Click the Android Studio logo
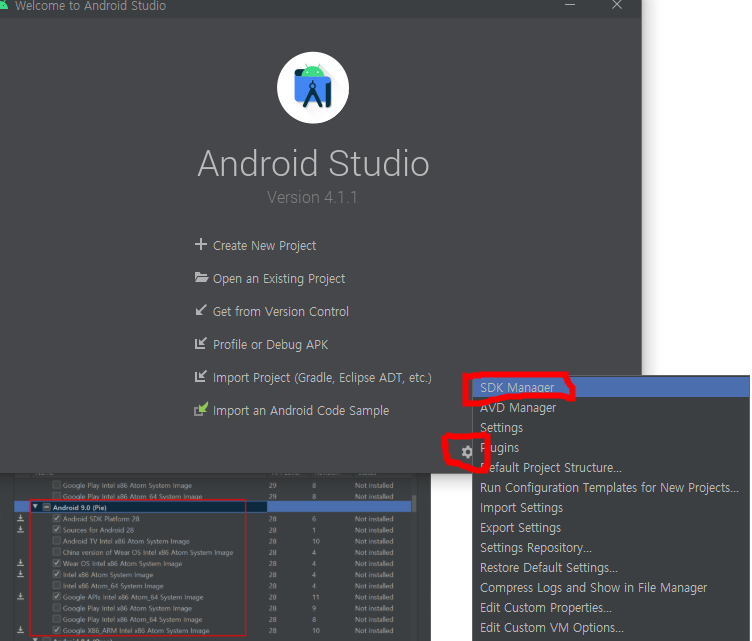 click(313, 88)
